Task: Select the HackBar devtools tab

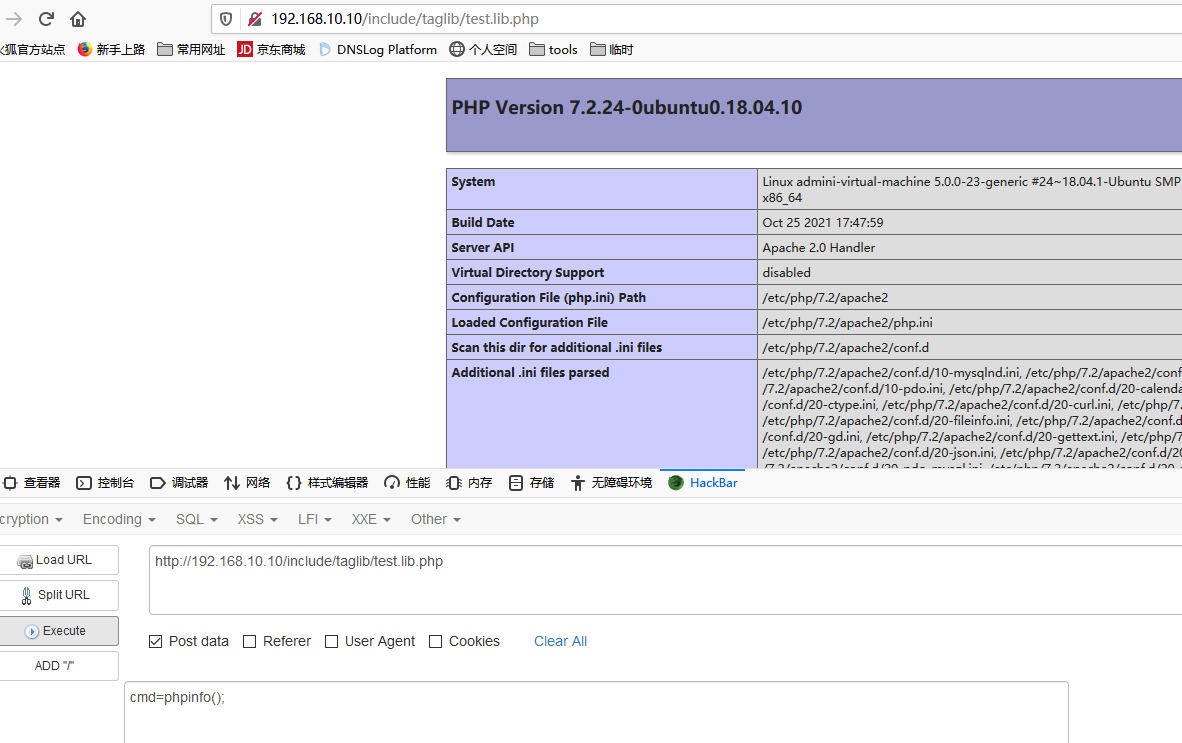Action: pos(703,483)
